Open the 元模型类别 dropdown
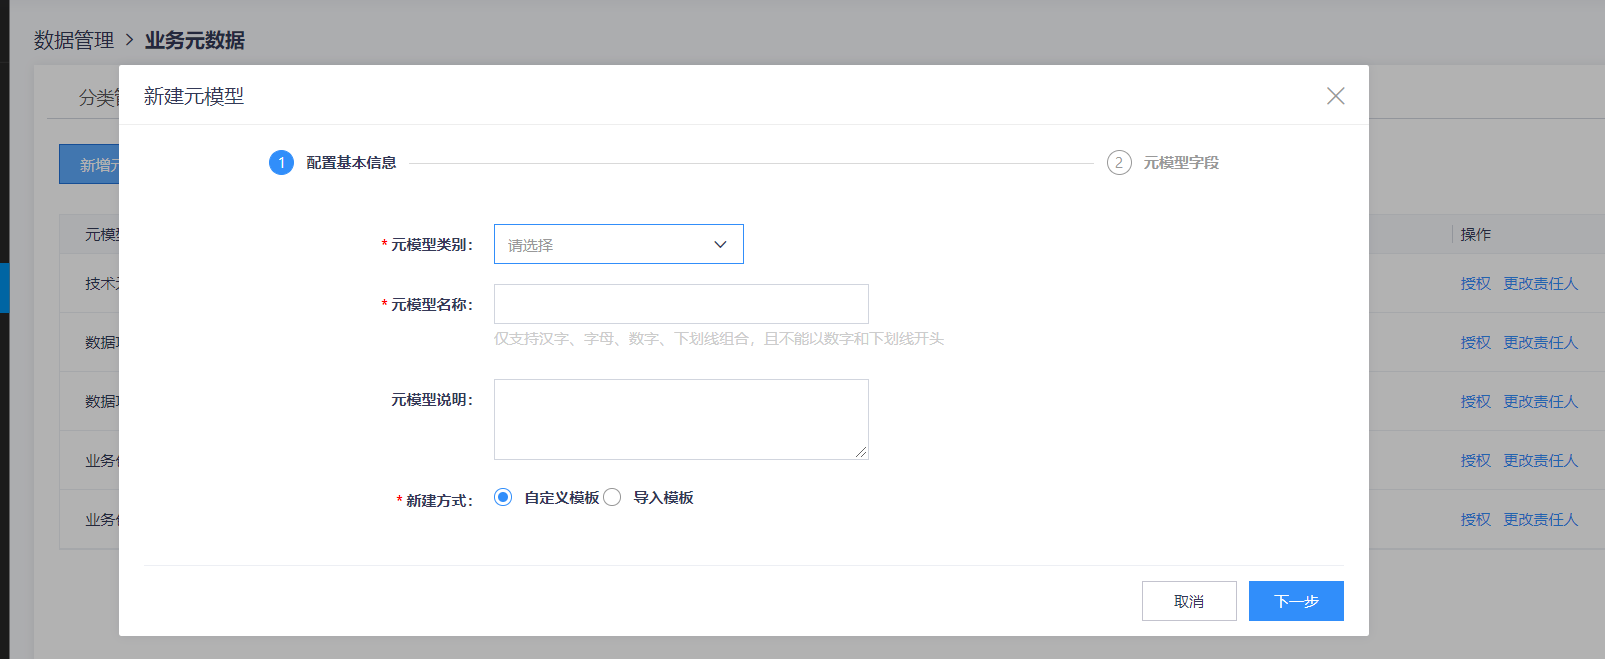Image resolution: width=1605 pixels, height=659 pixels. [618, 244]
